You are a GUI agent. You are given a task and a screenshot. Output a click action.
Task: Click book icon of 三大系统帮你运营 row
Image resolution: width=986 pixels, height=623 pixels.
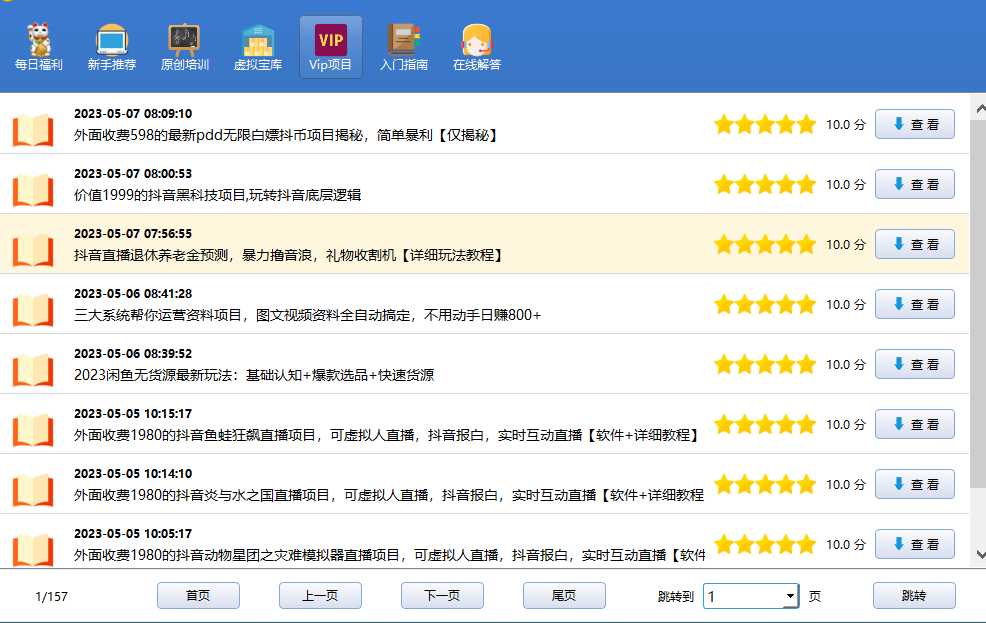(33, 310)
